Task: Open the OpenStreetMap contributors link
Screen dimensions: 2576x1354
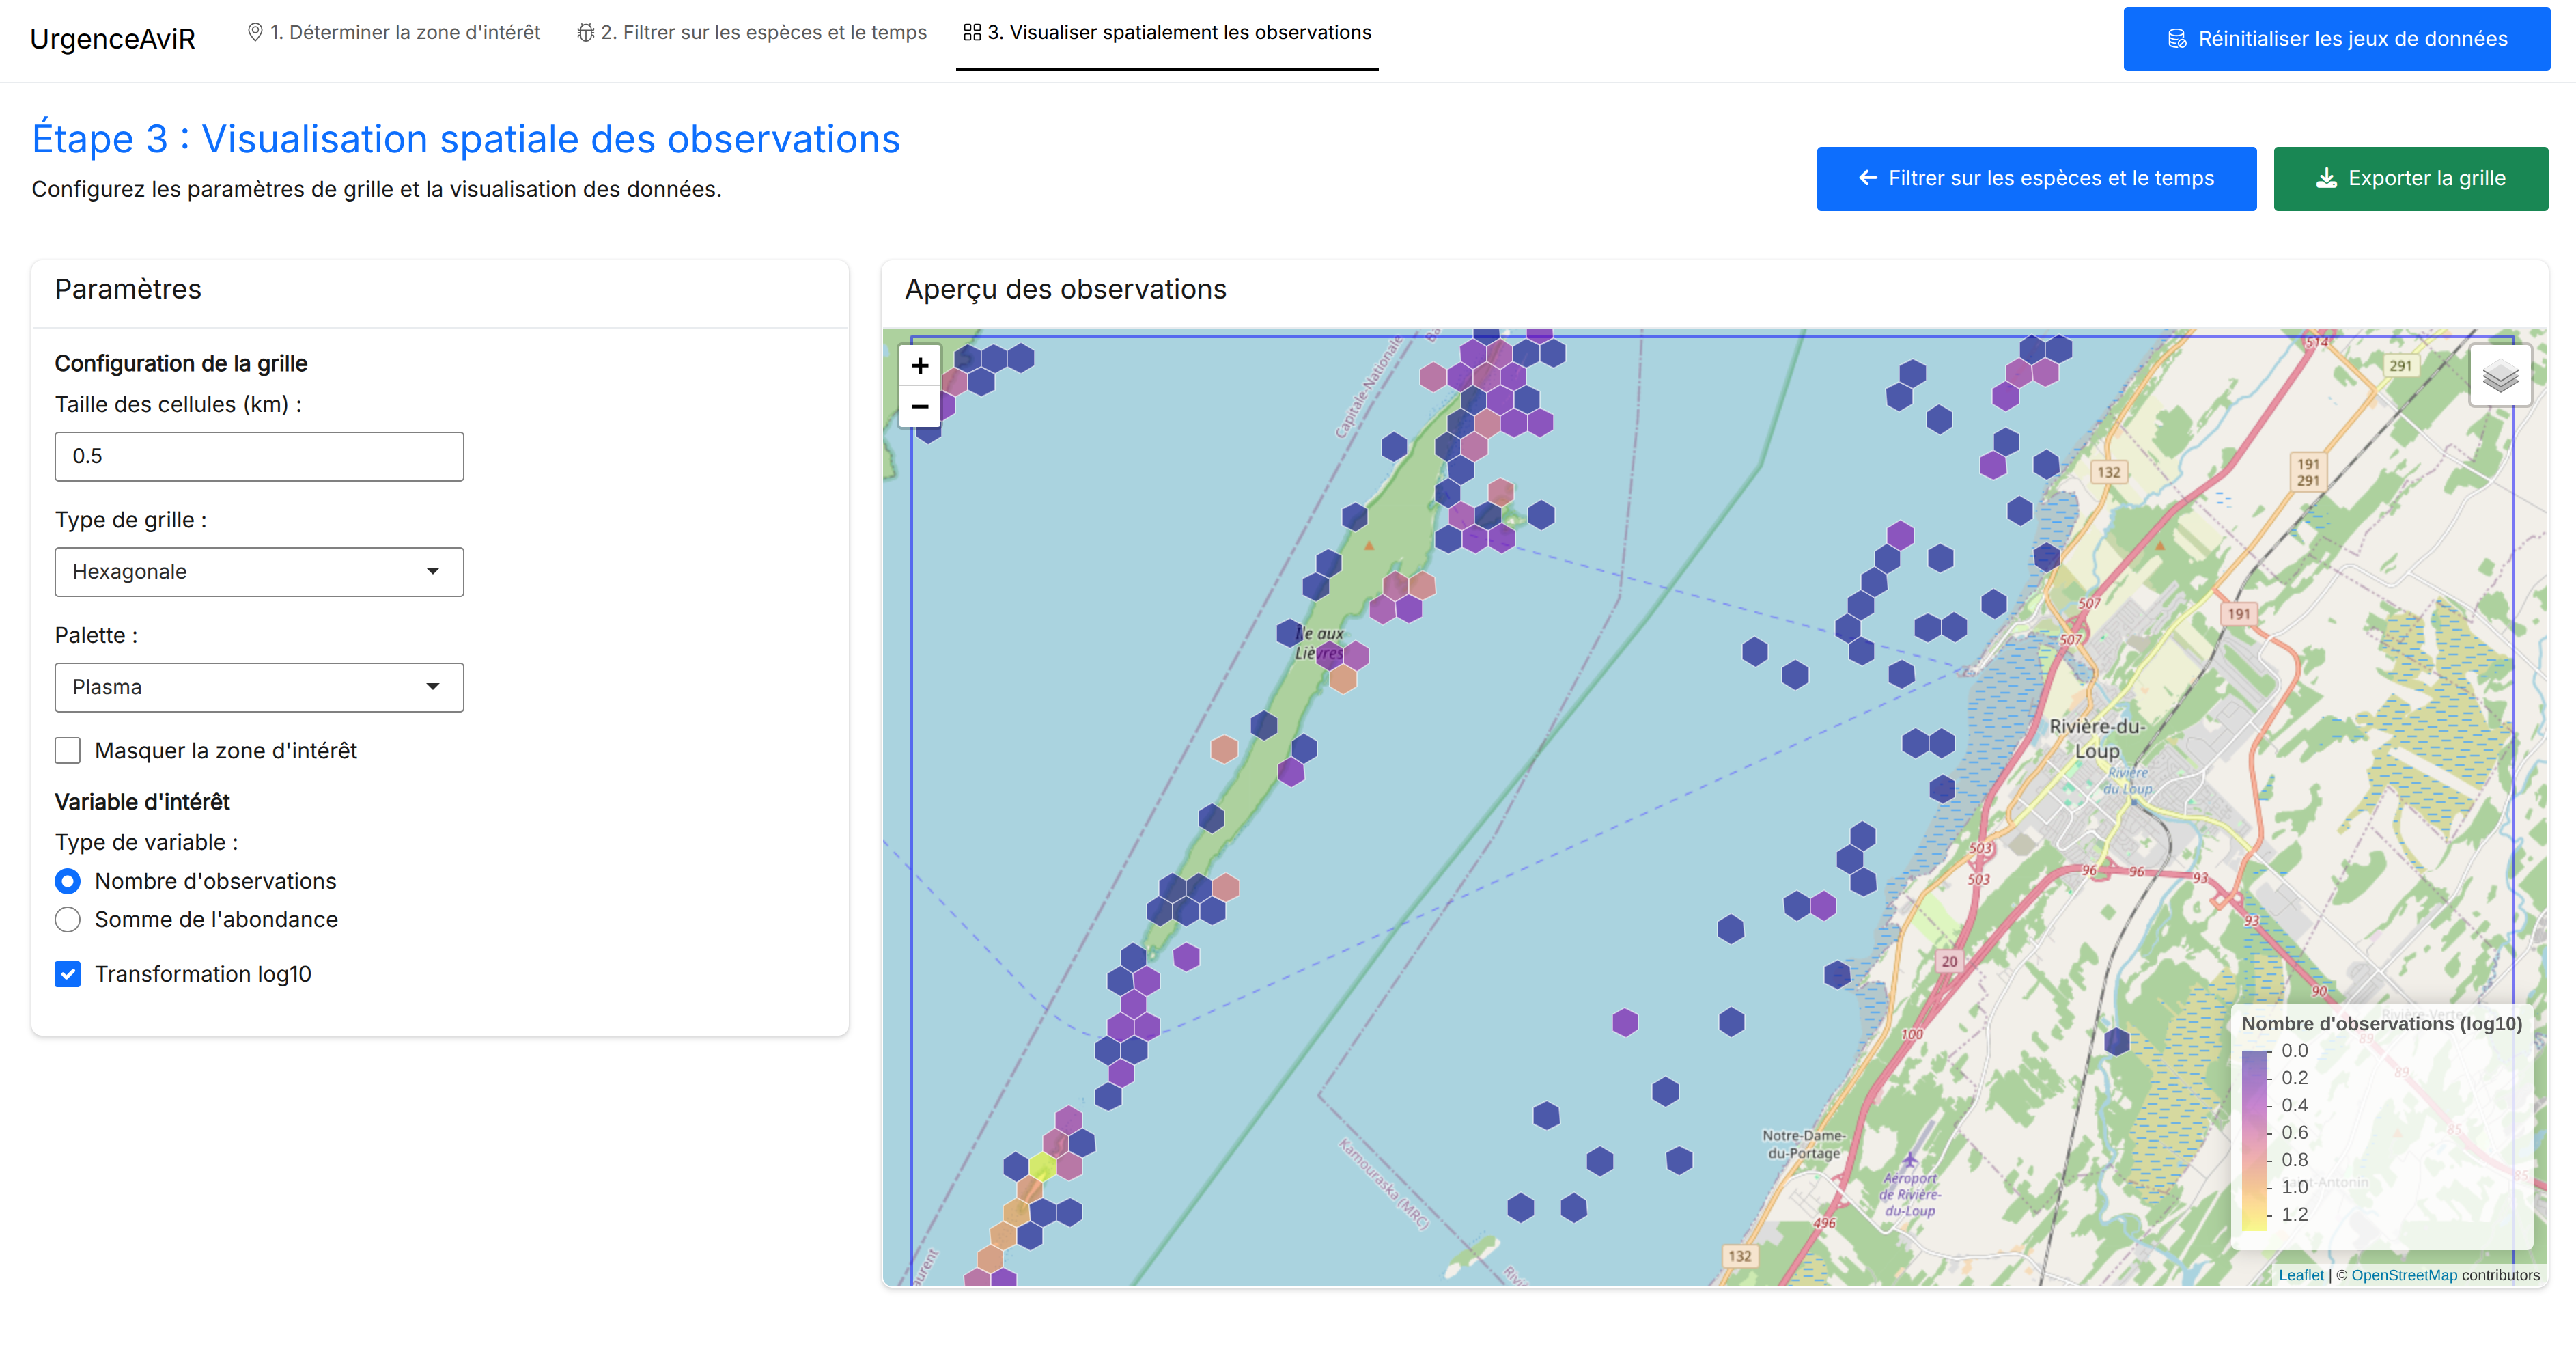Action: 2403,1275
